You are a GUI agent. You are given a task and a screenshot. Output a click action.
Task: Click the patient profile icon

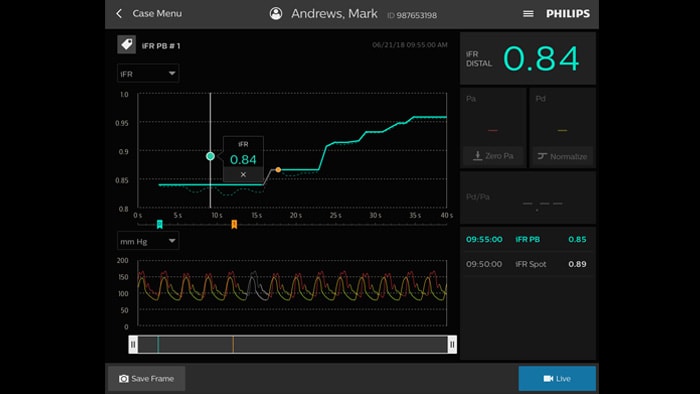tap(276, 13)
